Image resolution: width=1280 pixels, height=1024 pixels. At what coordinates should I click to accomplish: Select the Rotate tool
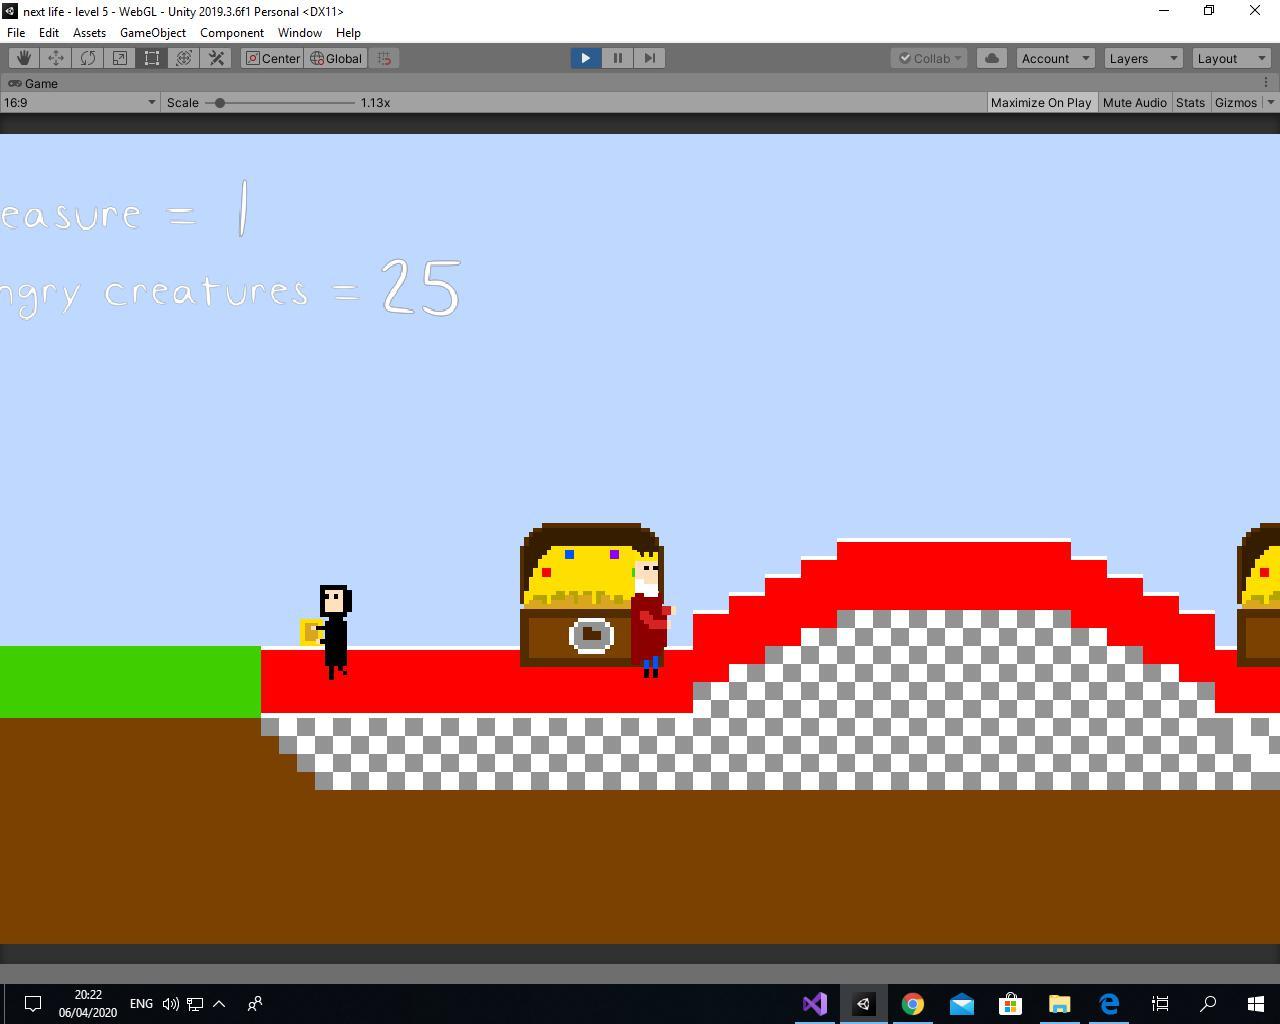coord(88,58)
